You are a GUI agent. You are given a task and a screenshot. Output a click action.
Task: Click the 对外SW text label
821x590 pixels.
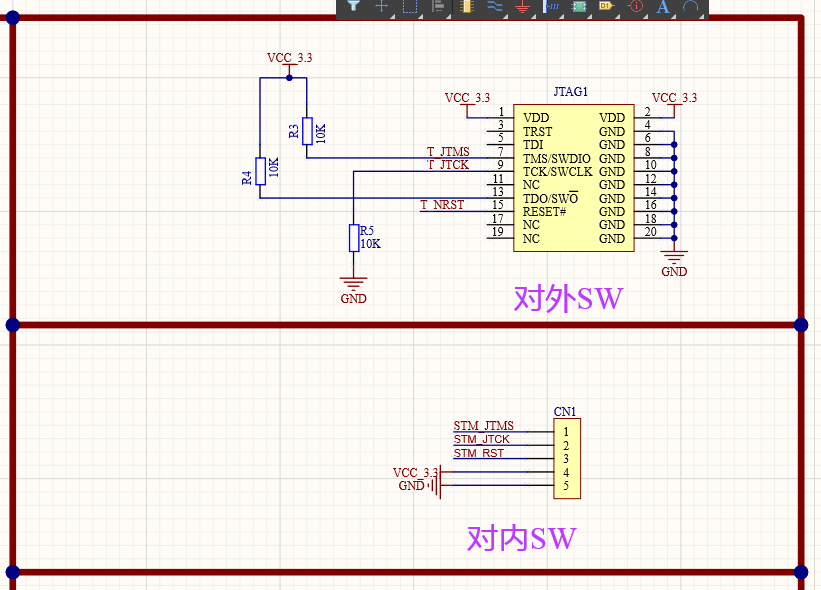567,297
